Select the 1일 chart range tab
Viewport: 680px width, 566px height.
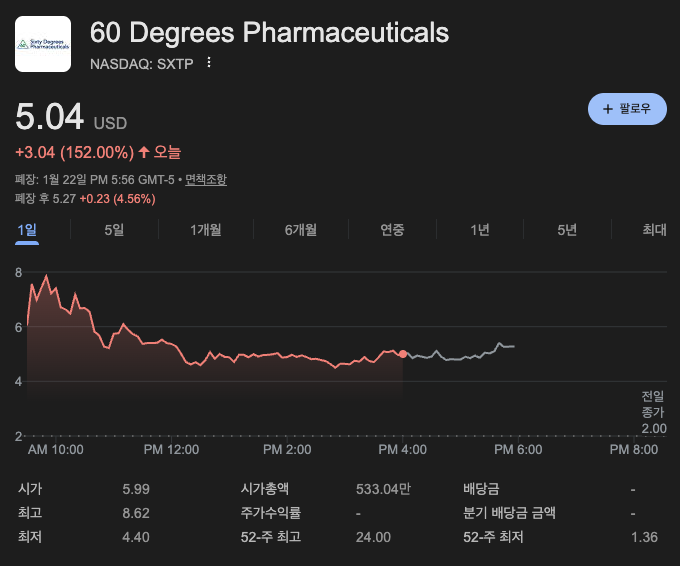(27, 229)
